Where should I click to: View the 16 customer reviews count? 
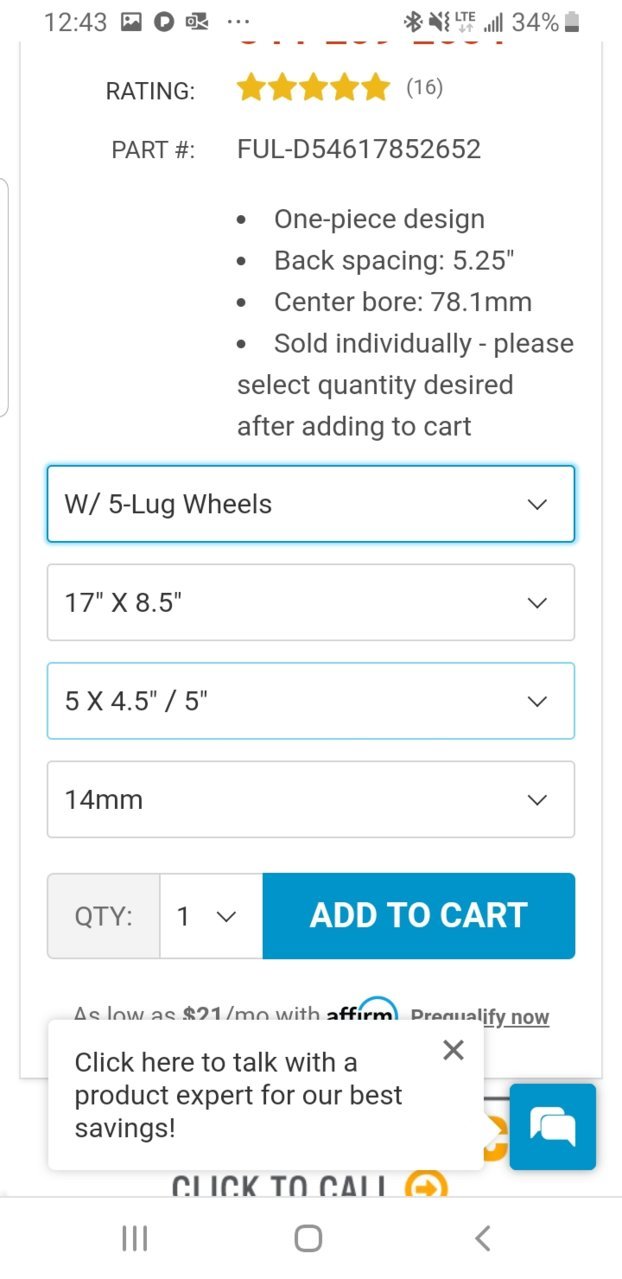424,88
